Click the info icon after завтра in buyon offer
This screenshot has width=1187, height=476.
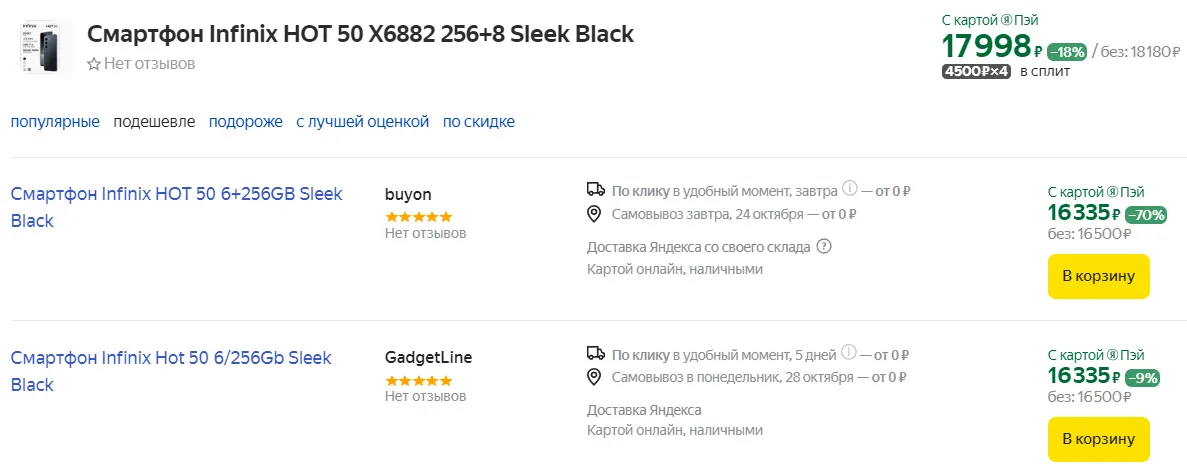(x=849, y=188)
